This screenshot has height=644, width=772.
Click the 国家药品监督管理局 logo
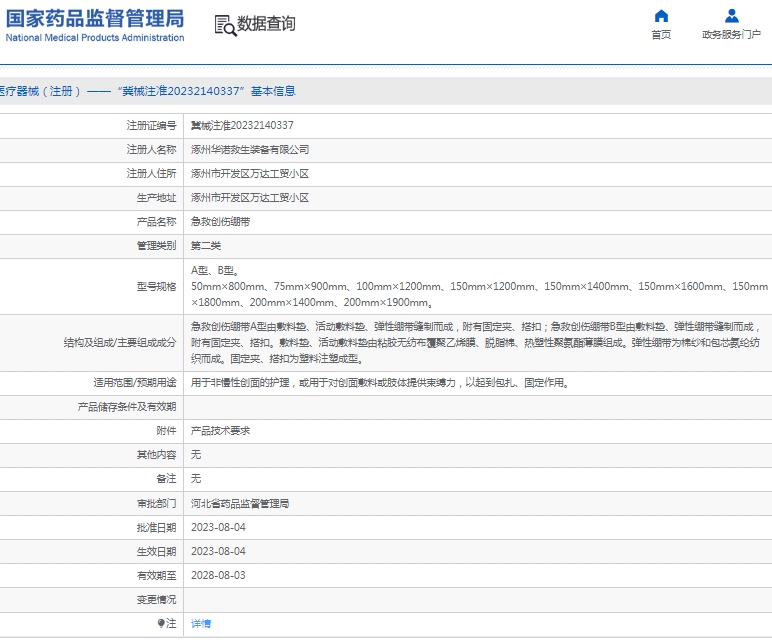(95, 25)
